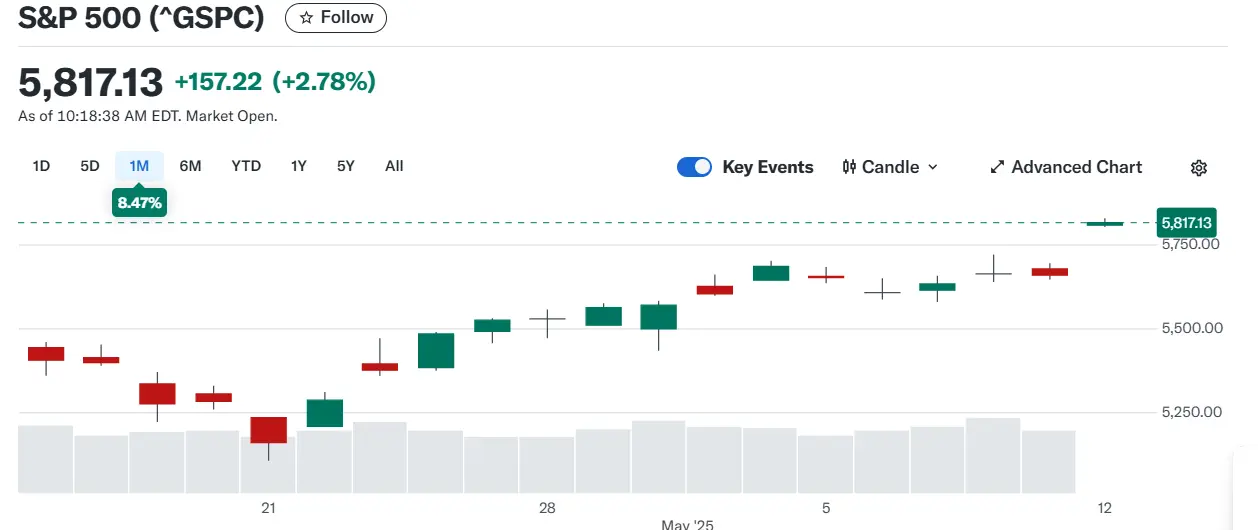Click the latest green candle near May 12
The height and width of the screenshot is (530, 1258).
tap(1105, 223)
